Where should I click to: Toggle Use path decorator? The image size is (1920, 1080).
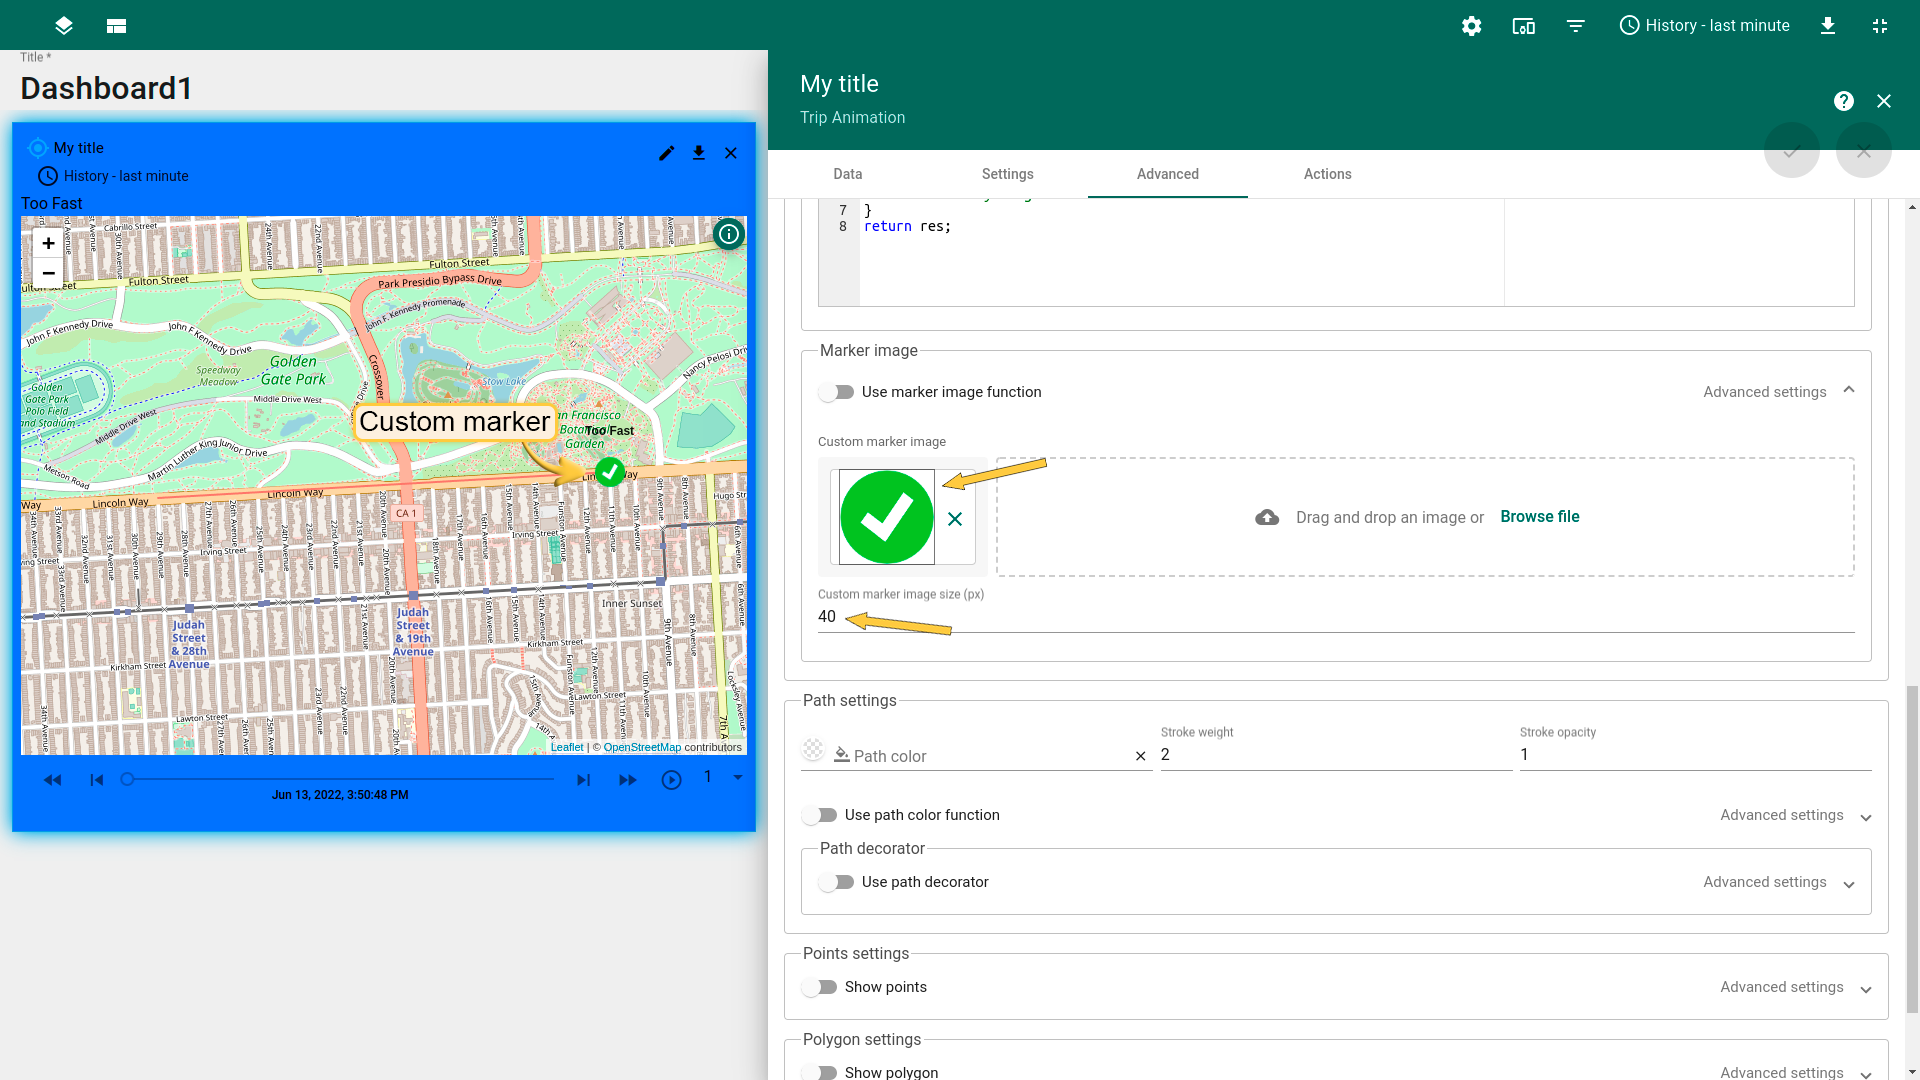point(836,882)
